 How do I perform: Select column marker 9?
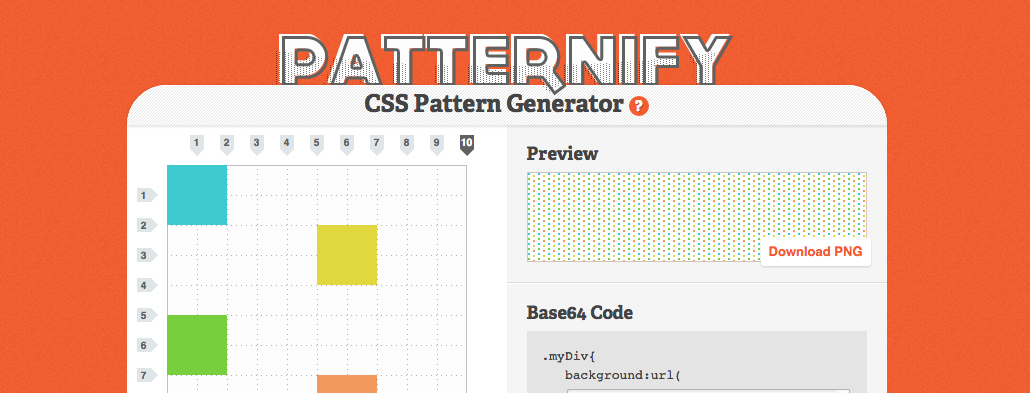click(x=437, y=145)
